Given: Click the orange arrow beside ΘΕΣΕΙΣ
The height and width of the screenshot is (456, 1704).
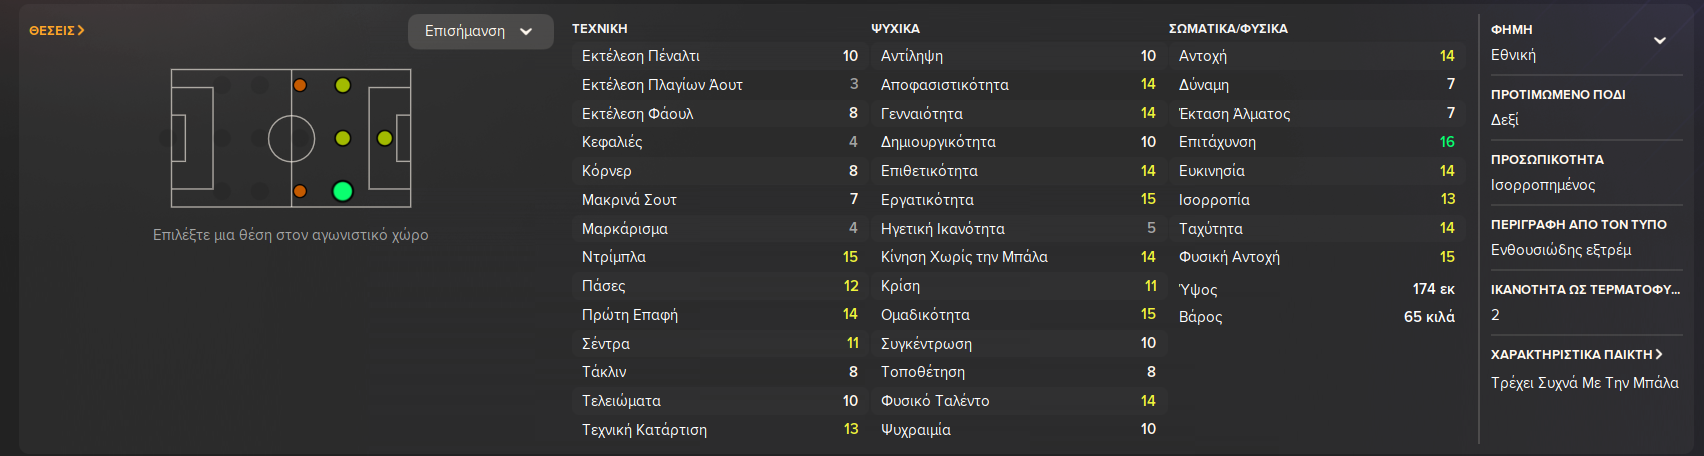Looking at the screenshot, I should coord(81,31).
